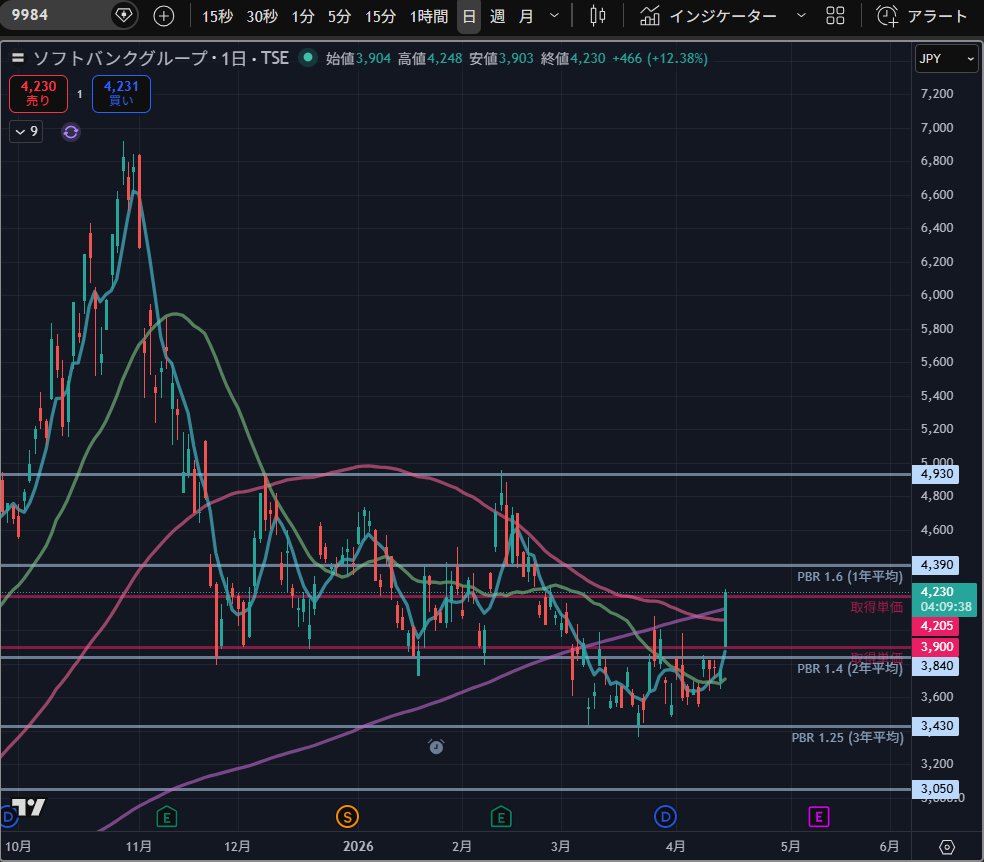Select the 30秒 timeframe
Image resolution: width=984 pixels, height=862 pixels.
pyautogui.click(x=262, y=16)
